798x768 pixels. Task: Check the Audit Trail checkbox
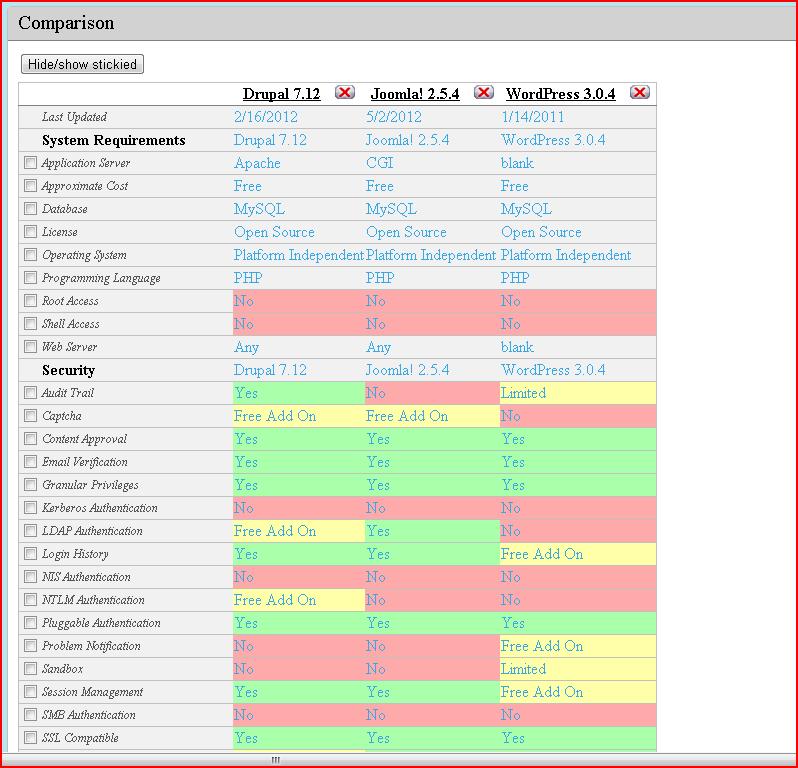[31, 392]
